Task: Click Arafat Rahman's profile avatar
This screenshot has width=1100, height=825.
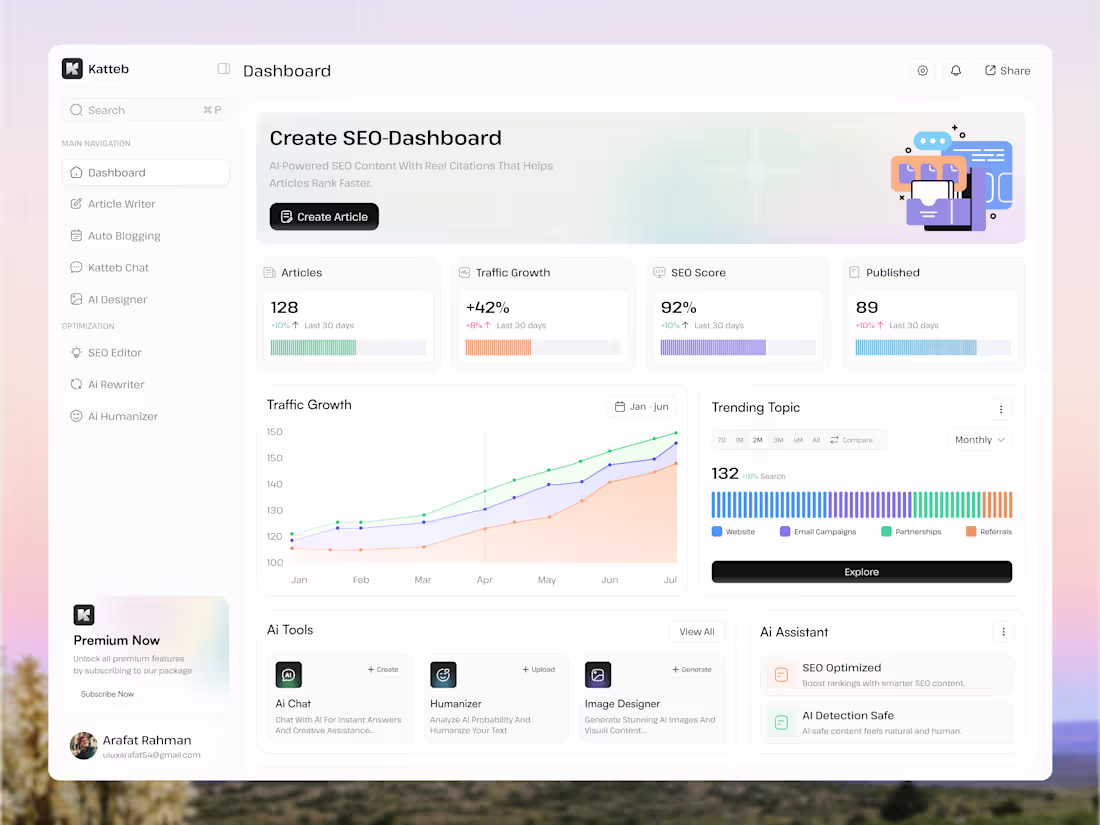Action: pyautogui.click(x=83, y=746)
